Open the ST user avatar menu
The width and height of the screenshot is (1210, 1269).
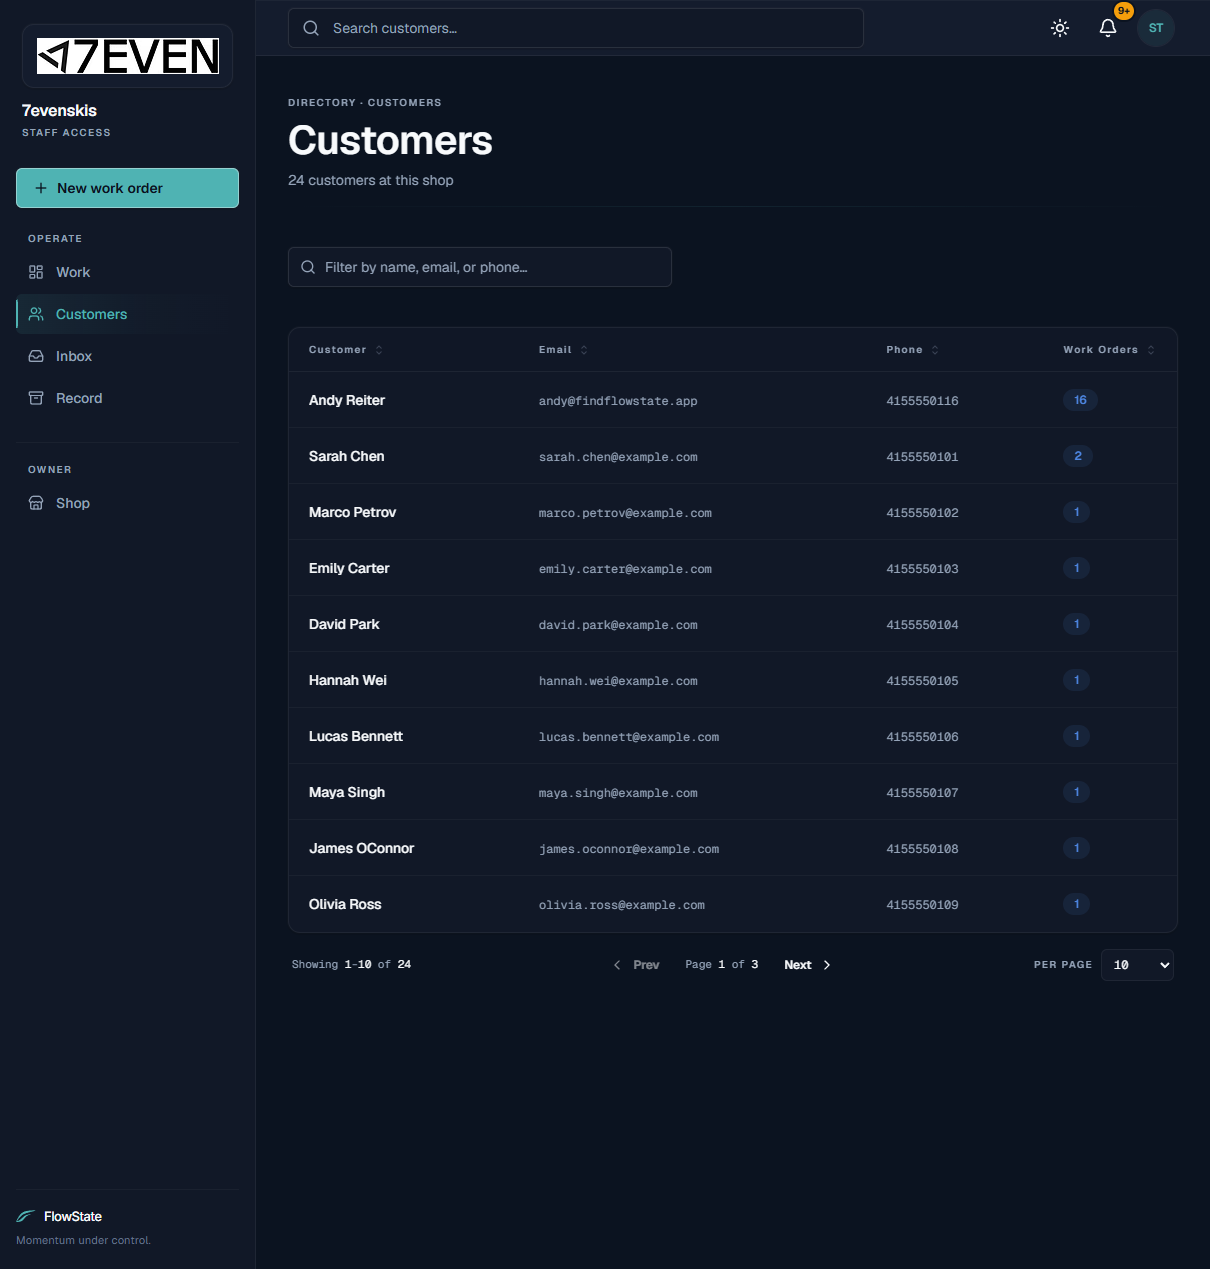1156,28
